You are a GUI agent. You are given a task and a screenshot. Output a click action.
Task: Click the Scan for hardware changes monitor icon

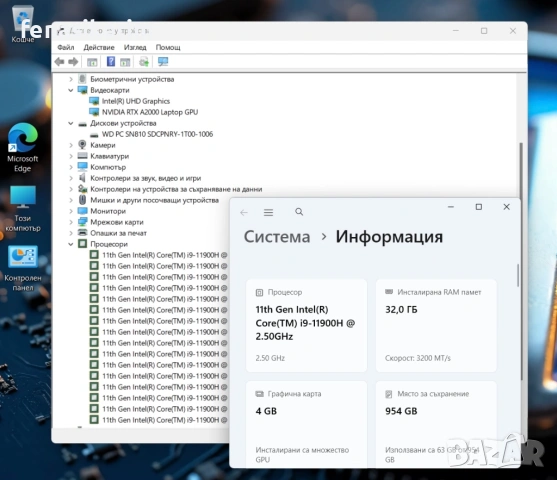[x=163, y=62]
